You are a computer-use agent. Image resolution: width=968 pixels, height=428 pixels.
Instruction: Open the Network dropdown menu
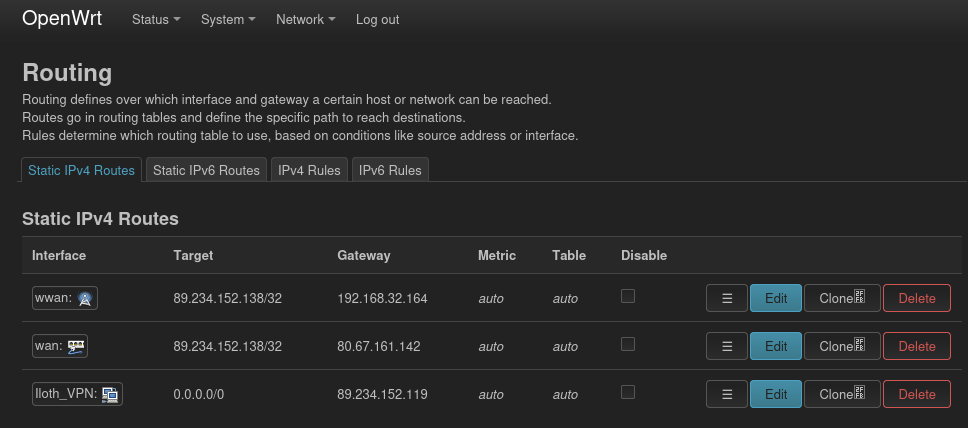(305, 20)
